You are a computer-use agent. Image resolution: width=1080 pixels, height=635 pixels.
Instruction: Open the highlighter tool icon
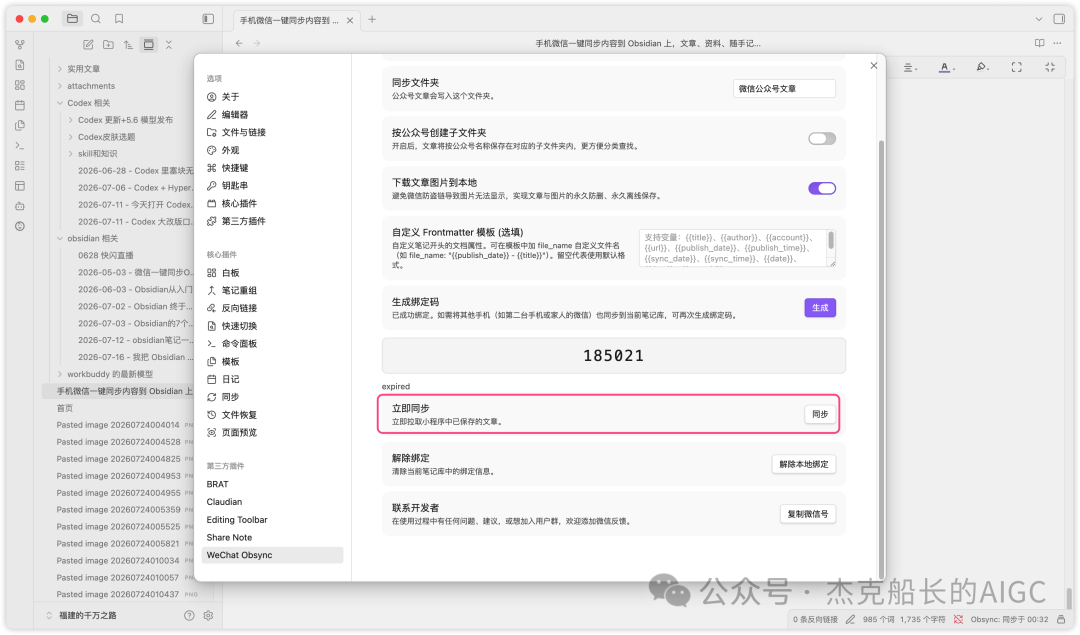[982, 67]
